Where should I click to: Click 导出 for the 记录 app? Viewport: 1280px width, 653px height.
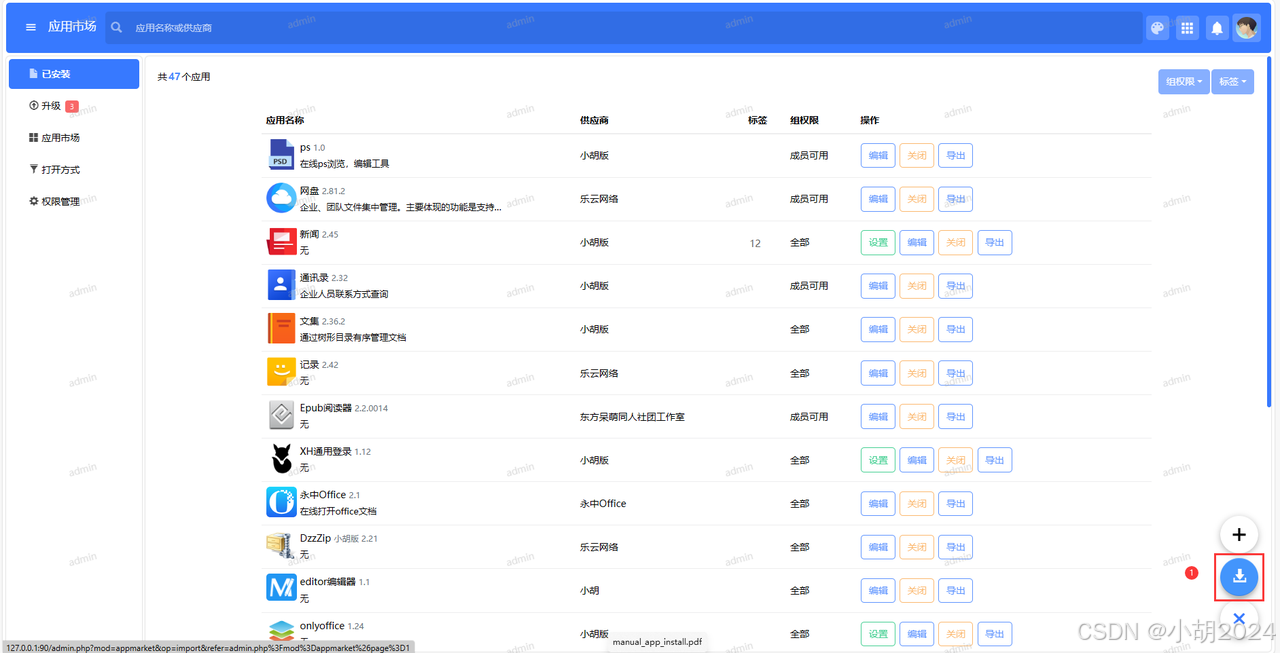(x=956, y=373)
